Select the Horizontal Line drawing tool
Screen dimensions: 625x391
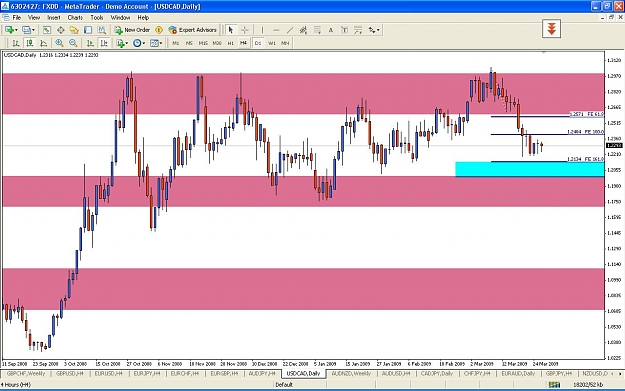276,30
